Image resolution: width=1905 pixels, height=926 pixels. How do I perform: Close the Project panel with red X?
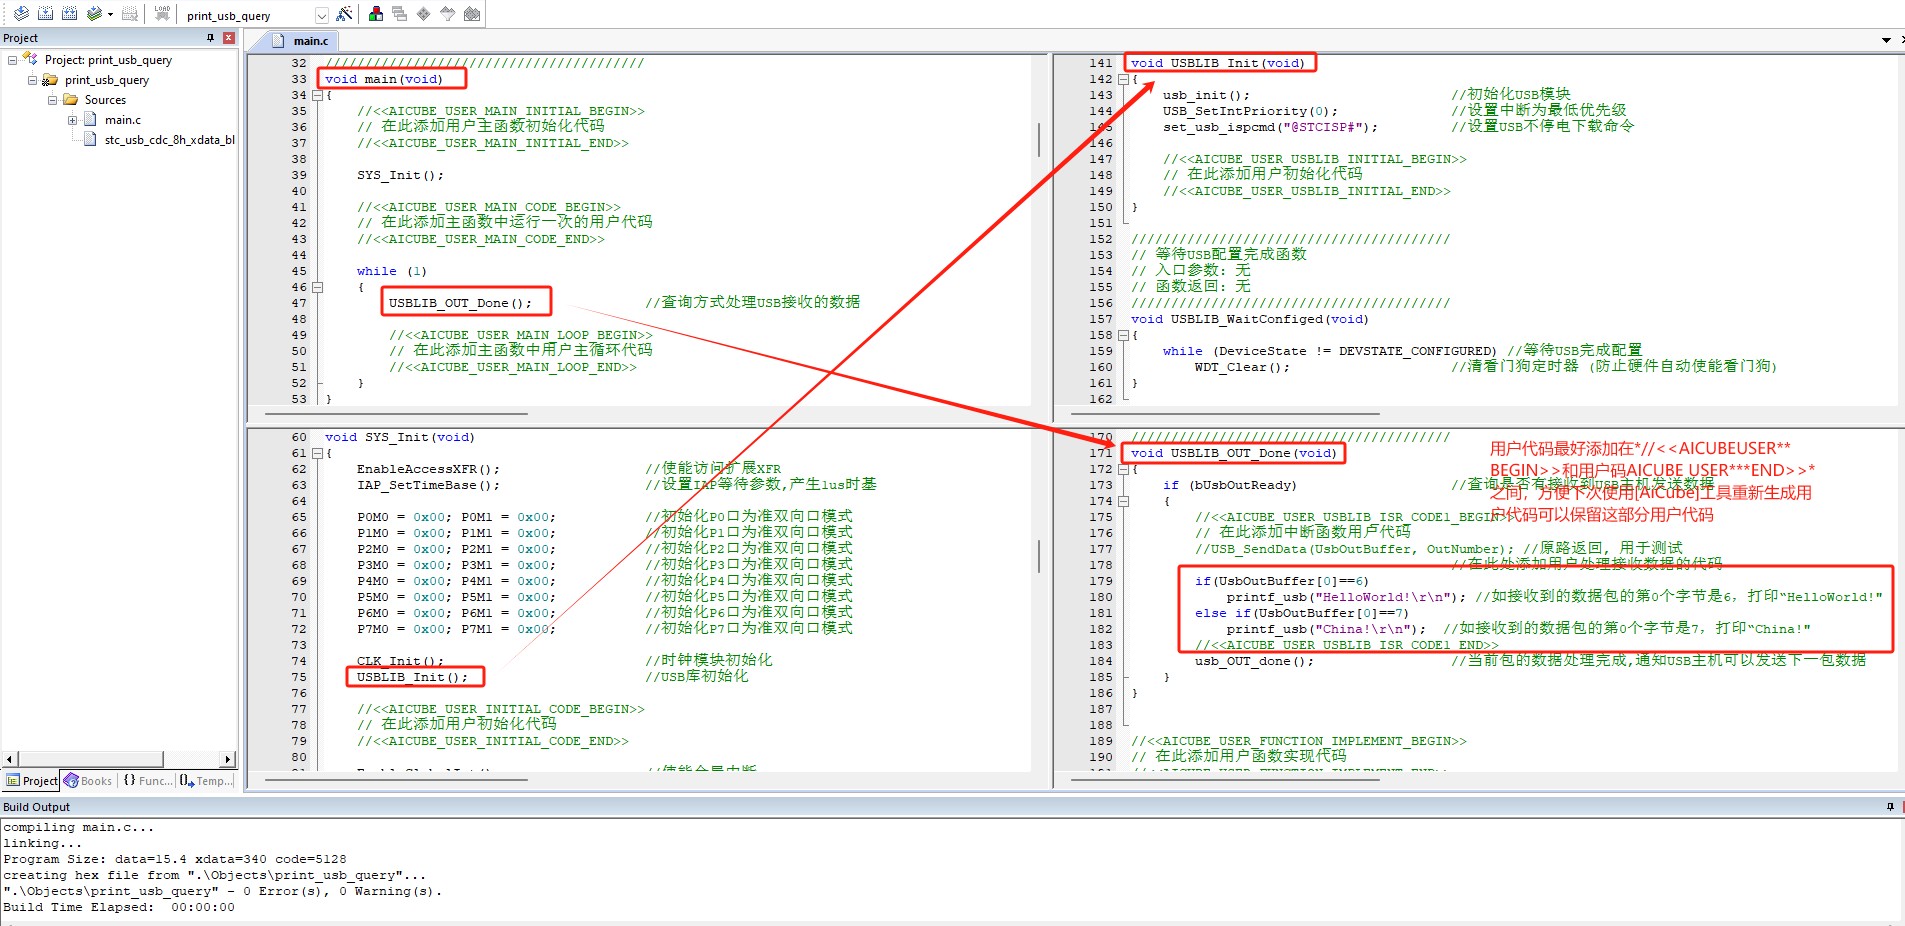tap(229, 38)
